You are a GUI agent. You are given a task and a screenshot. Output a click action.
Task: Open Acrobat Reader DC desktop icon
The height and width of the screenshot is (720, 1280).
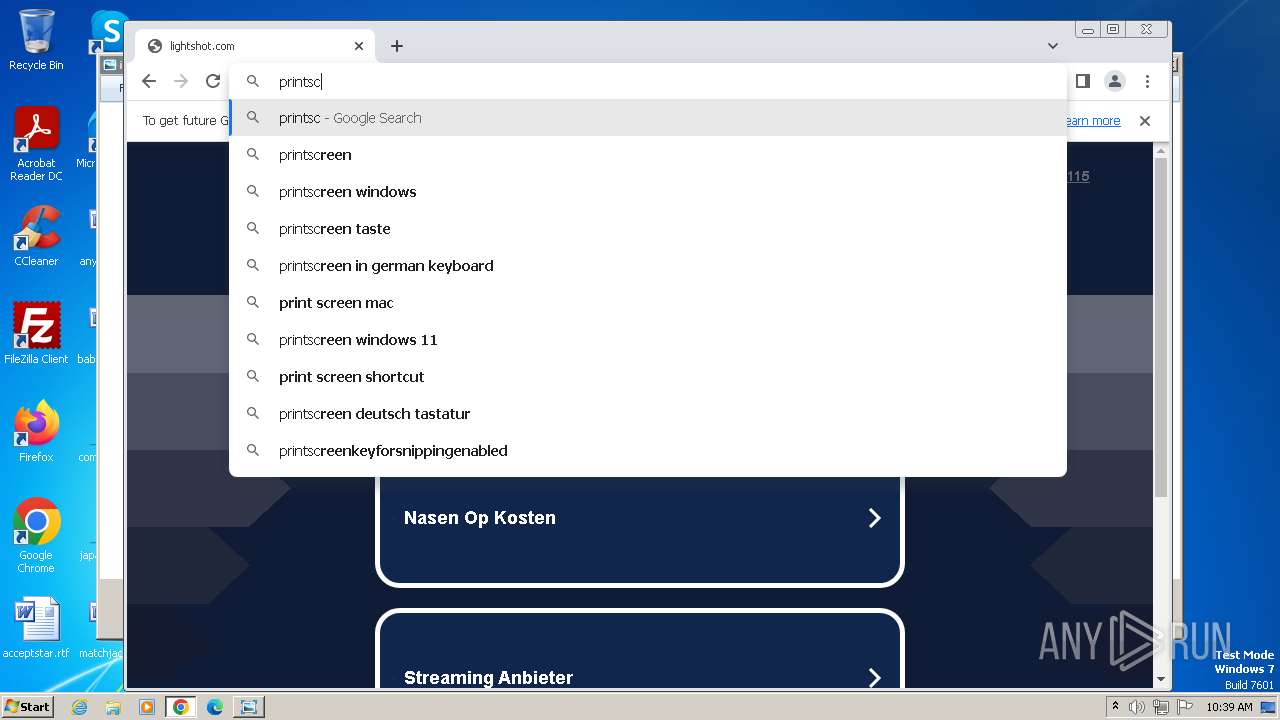click(36, 144)
